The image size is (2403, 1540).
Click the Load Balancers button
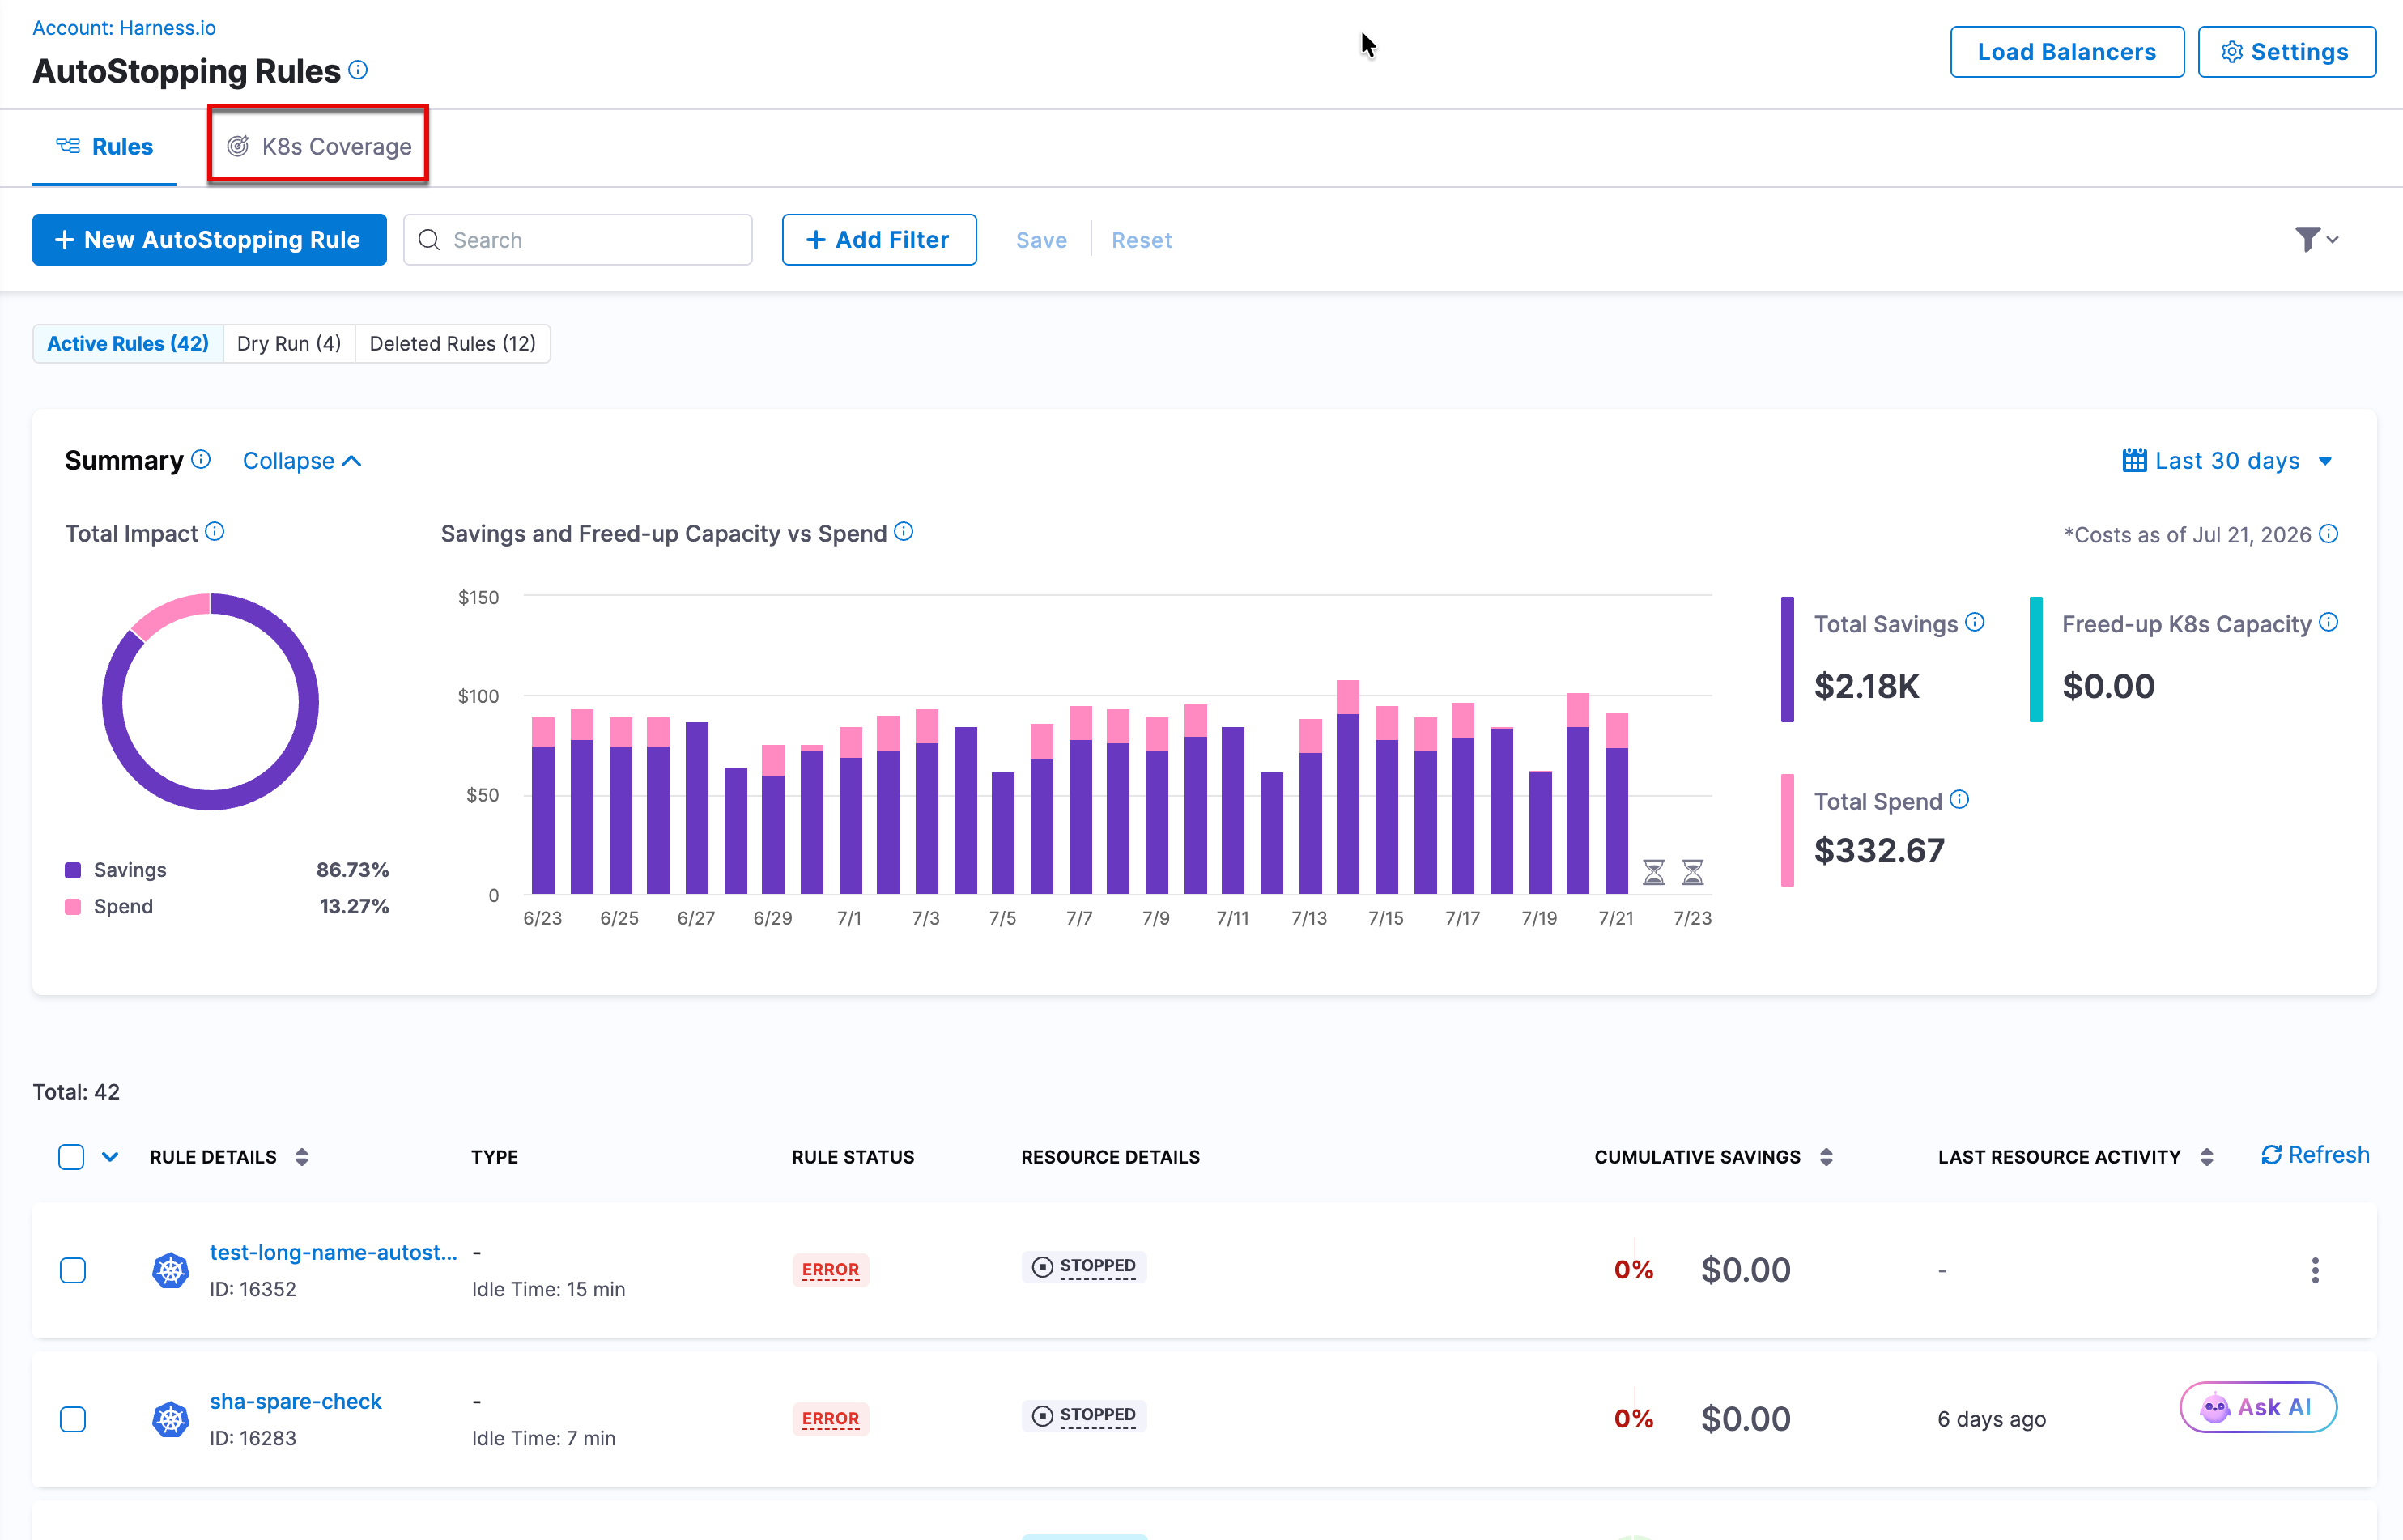pyautogui.click(x=2066, y=52)
